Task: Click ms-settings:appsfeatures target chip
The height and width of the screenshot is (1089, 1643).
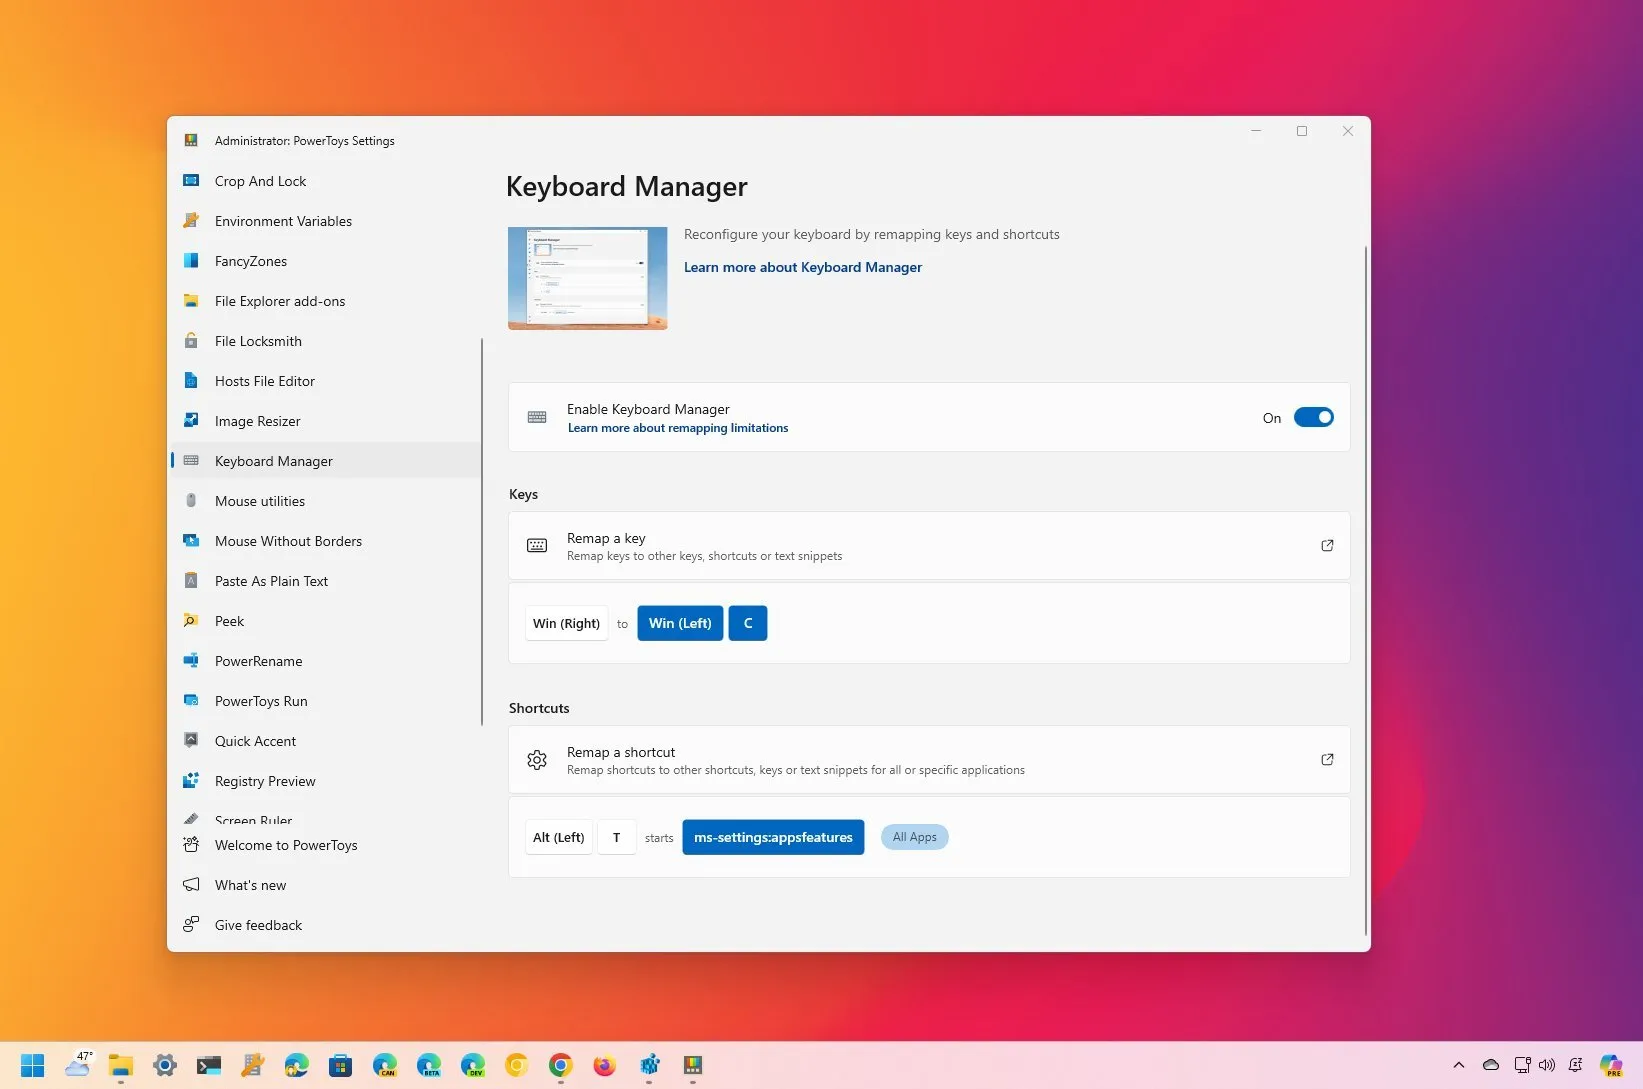Action: [x=773, y=837]
